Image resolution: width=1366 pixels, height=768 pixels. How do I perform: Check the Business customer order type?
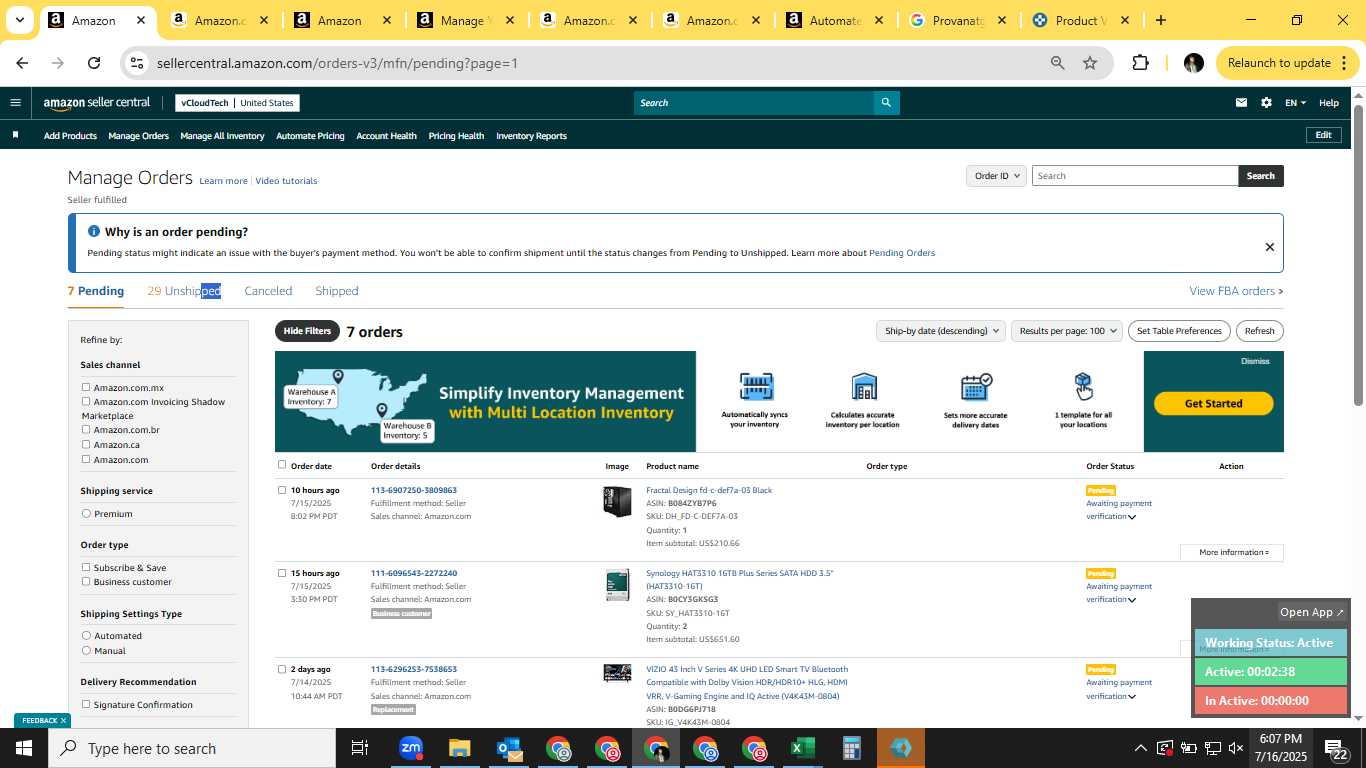86,581
